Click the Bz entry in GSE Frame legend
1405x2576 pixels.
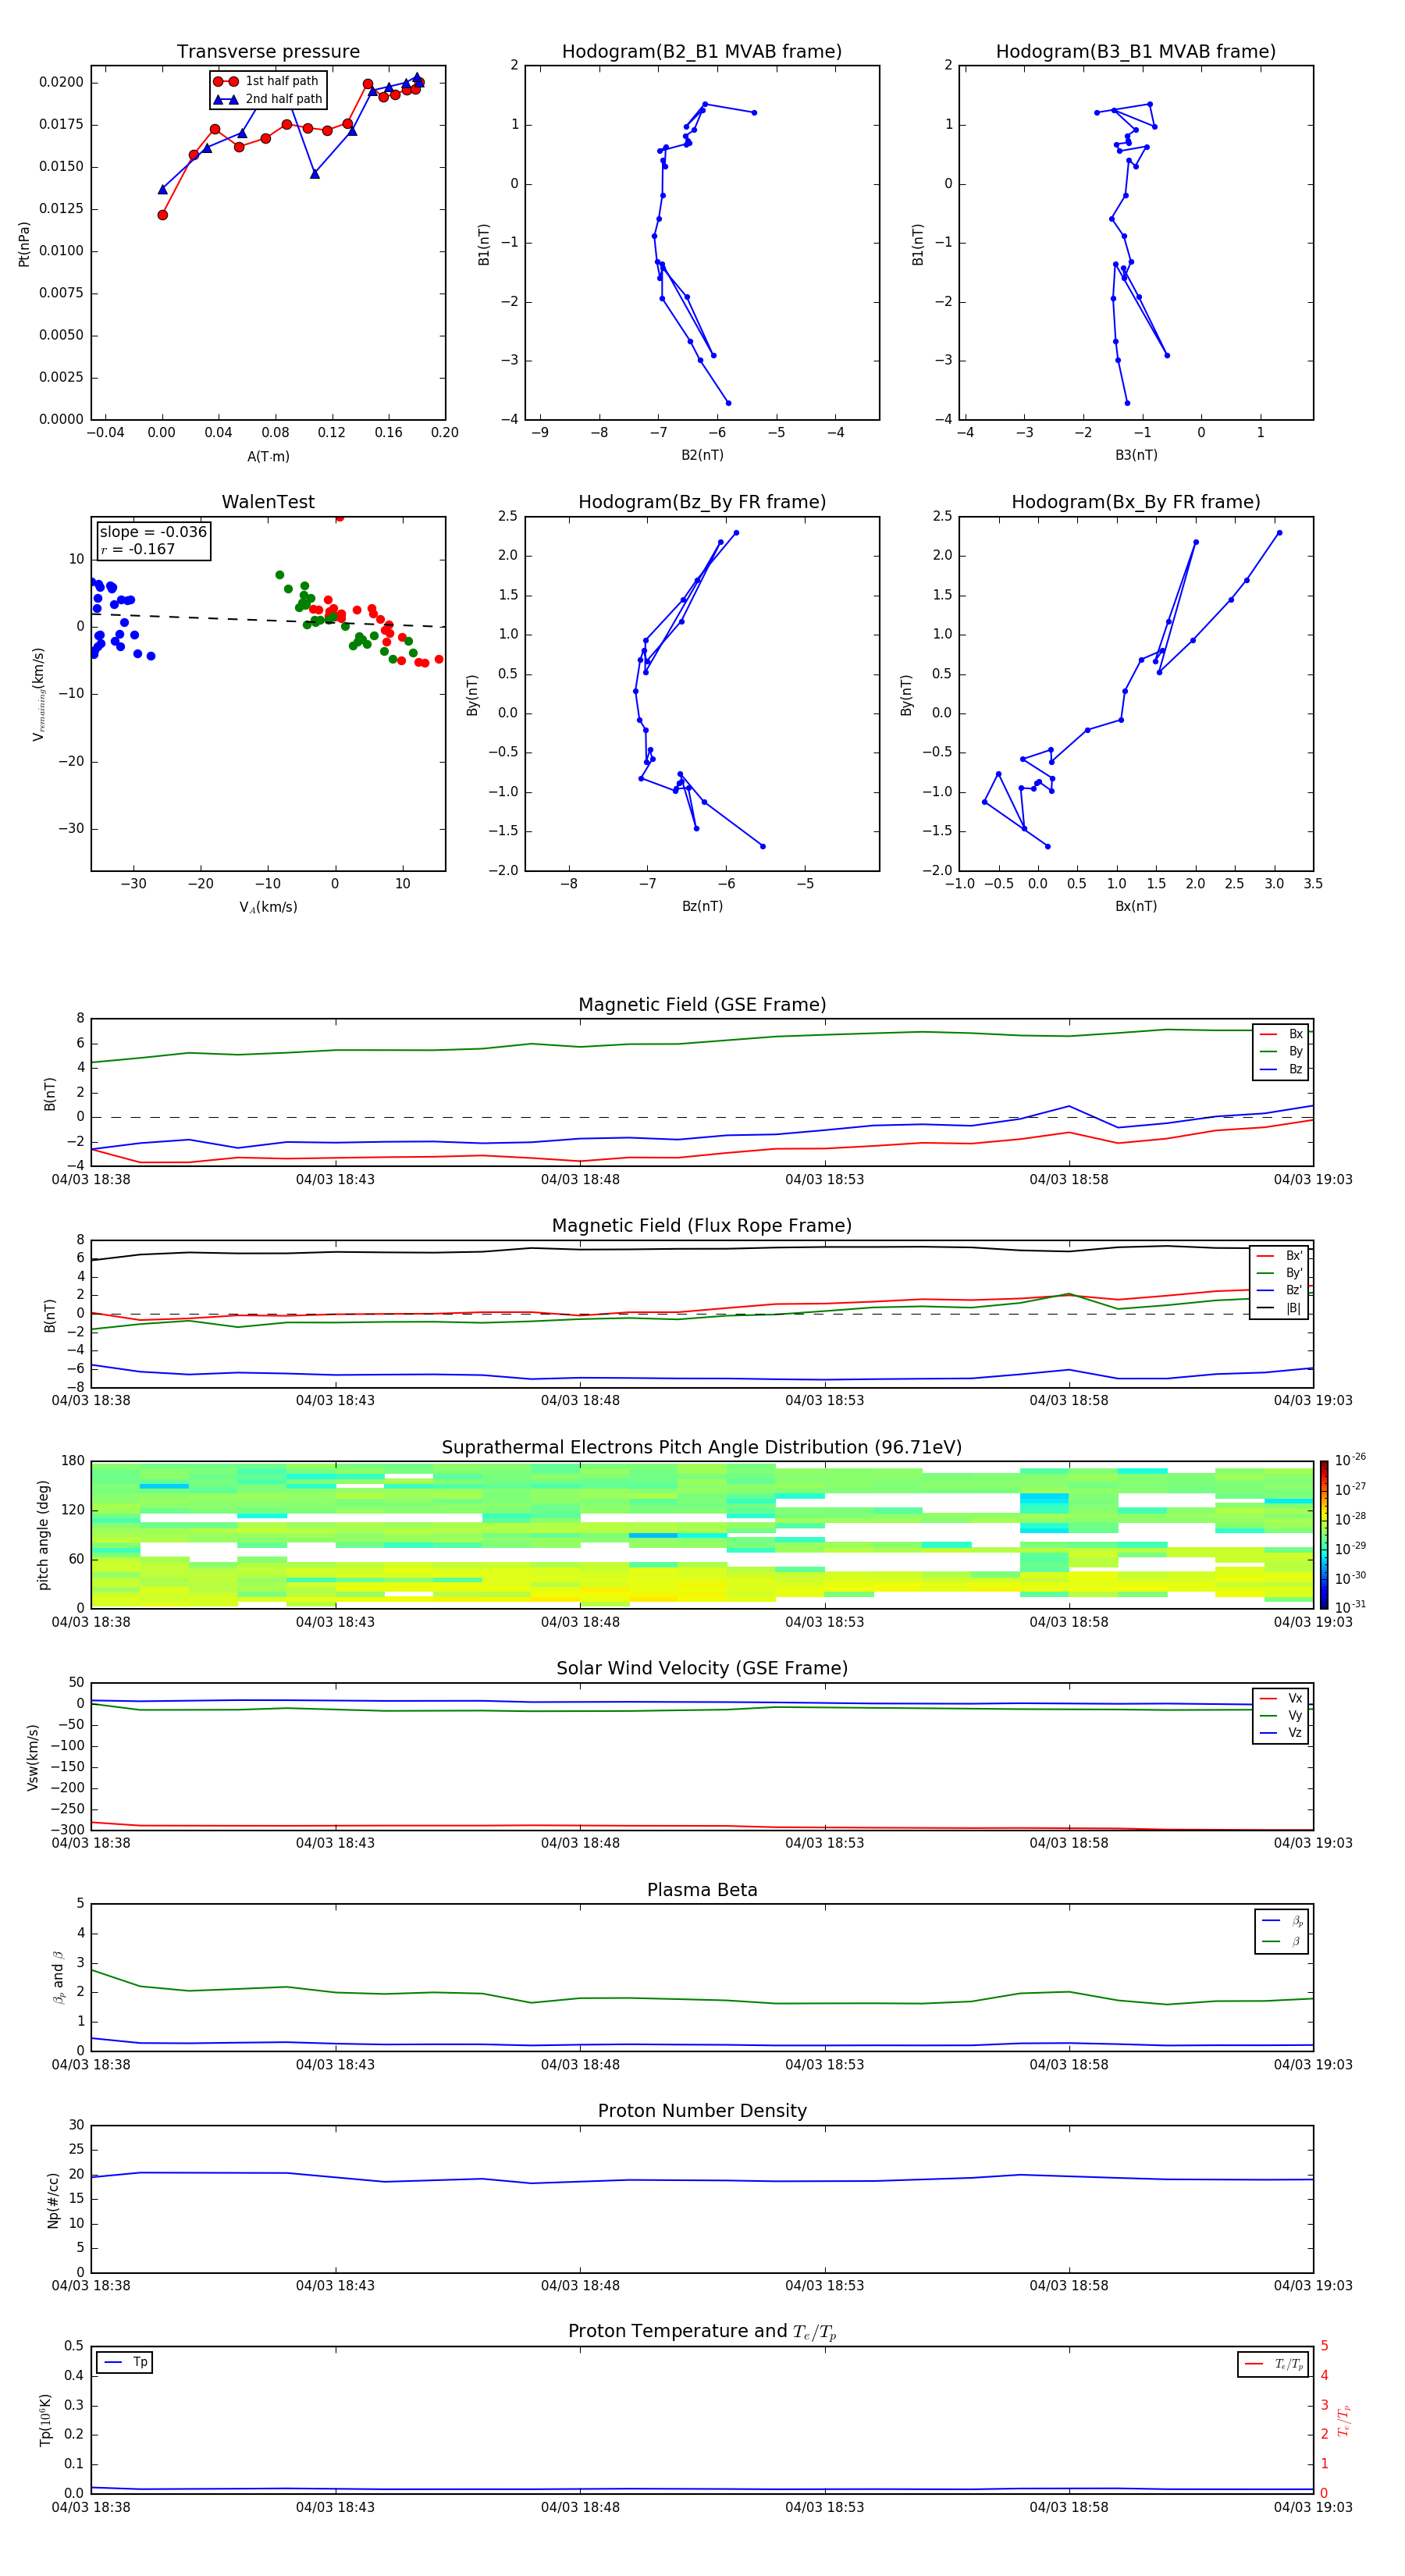click(x=1281, y=1069)
